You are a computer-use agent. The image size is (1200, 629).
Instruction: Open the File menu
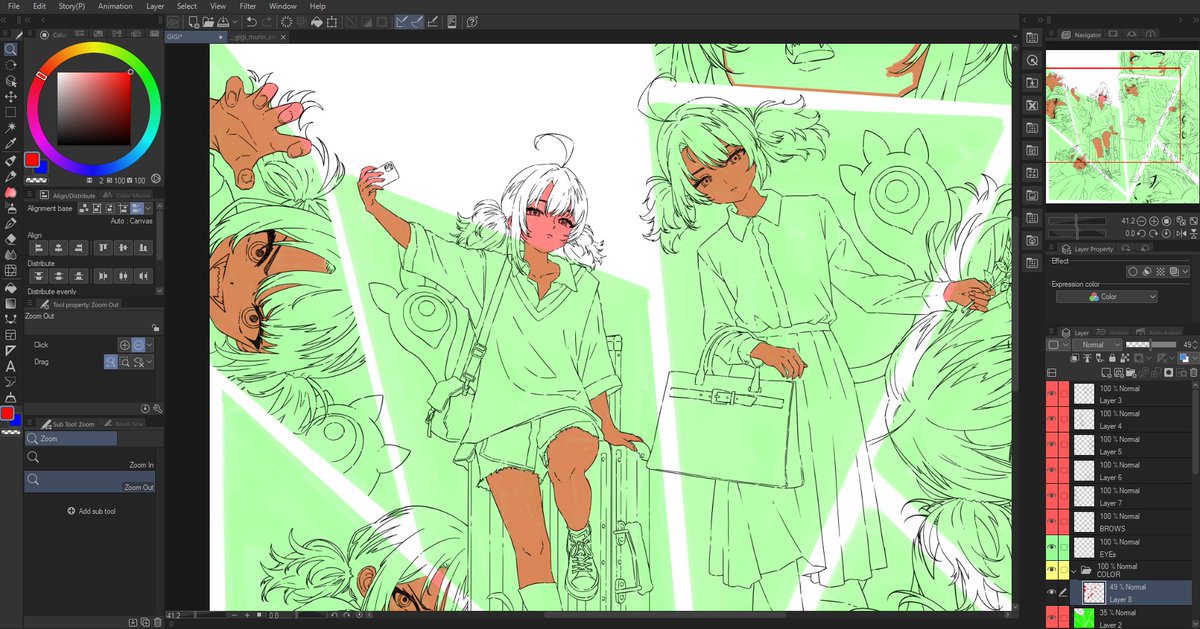point(14,6)
